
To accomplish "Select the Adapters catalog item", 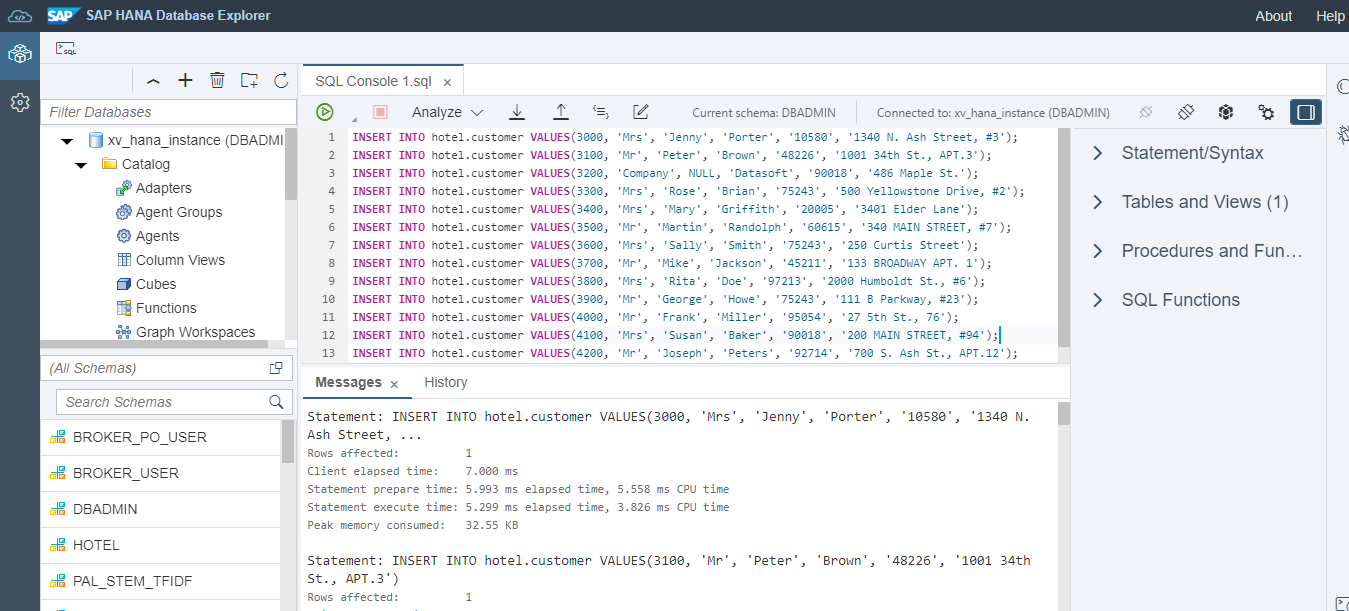I will coord(164,188).
